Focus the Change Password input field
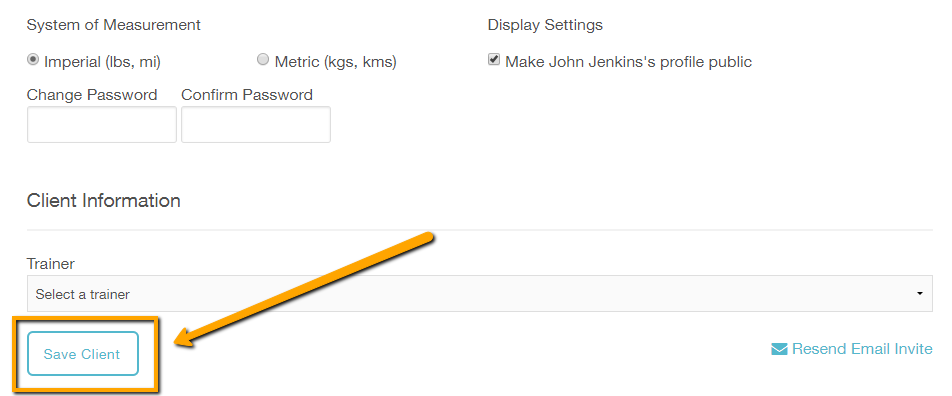The height and width of the screenshot is (396, 952). coord(102,125)
